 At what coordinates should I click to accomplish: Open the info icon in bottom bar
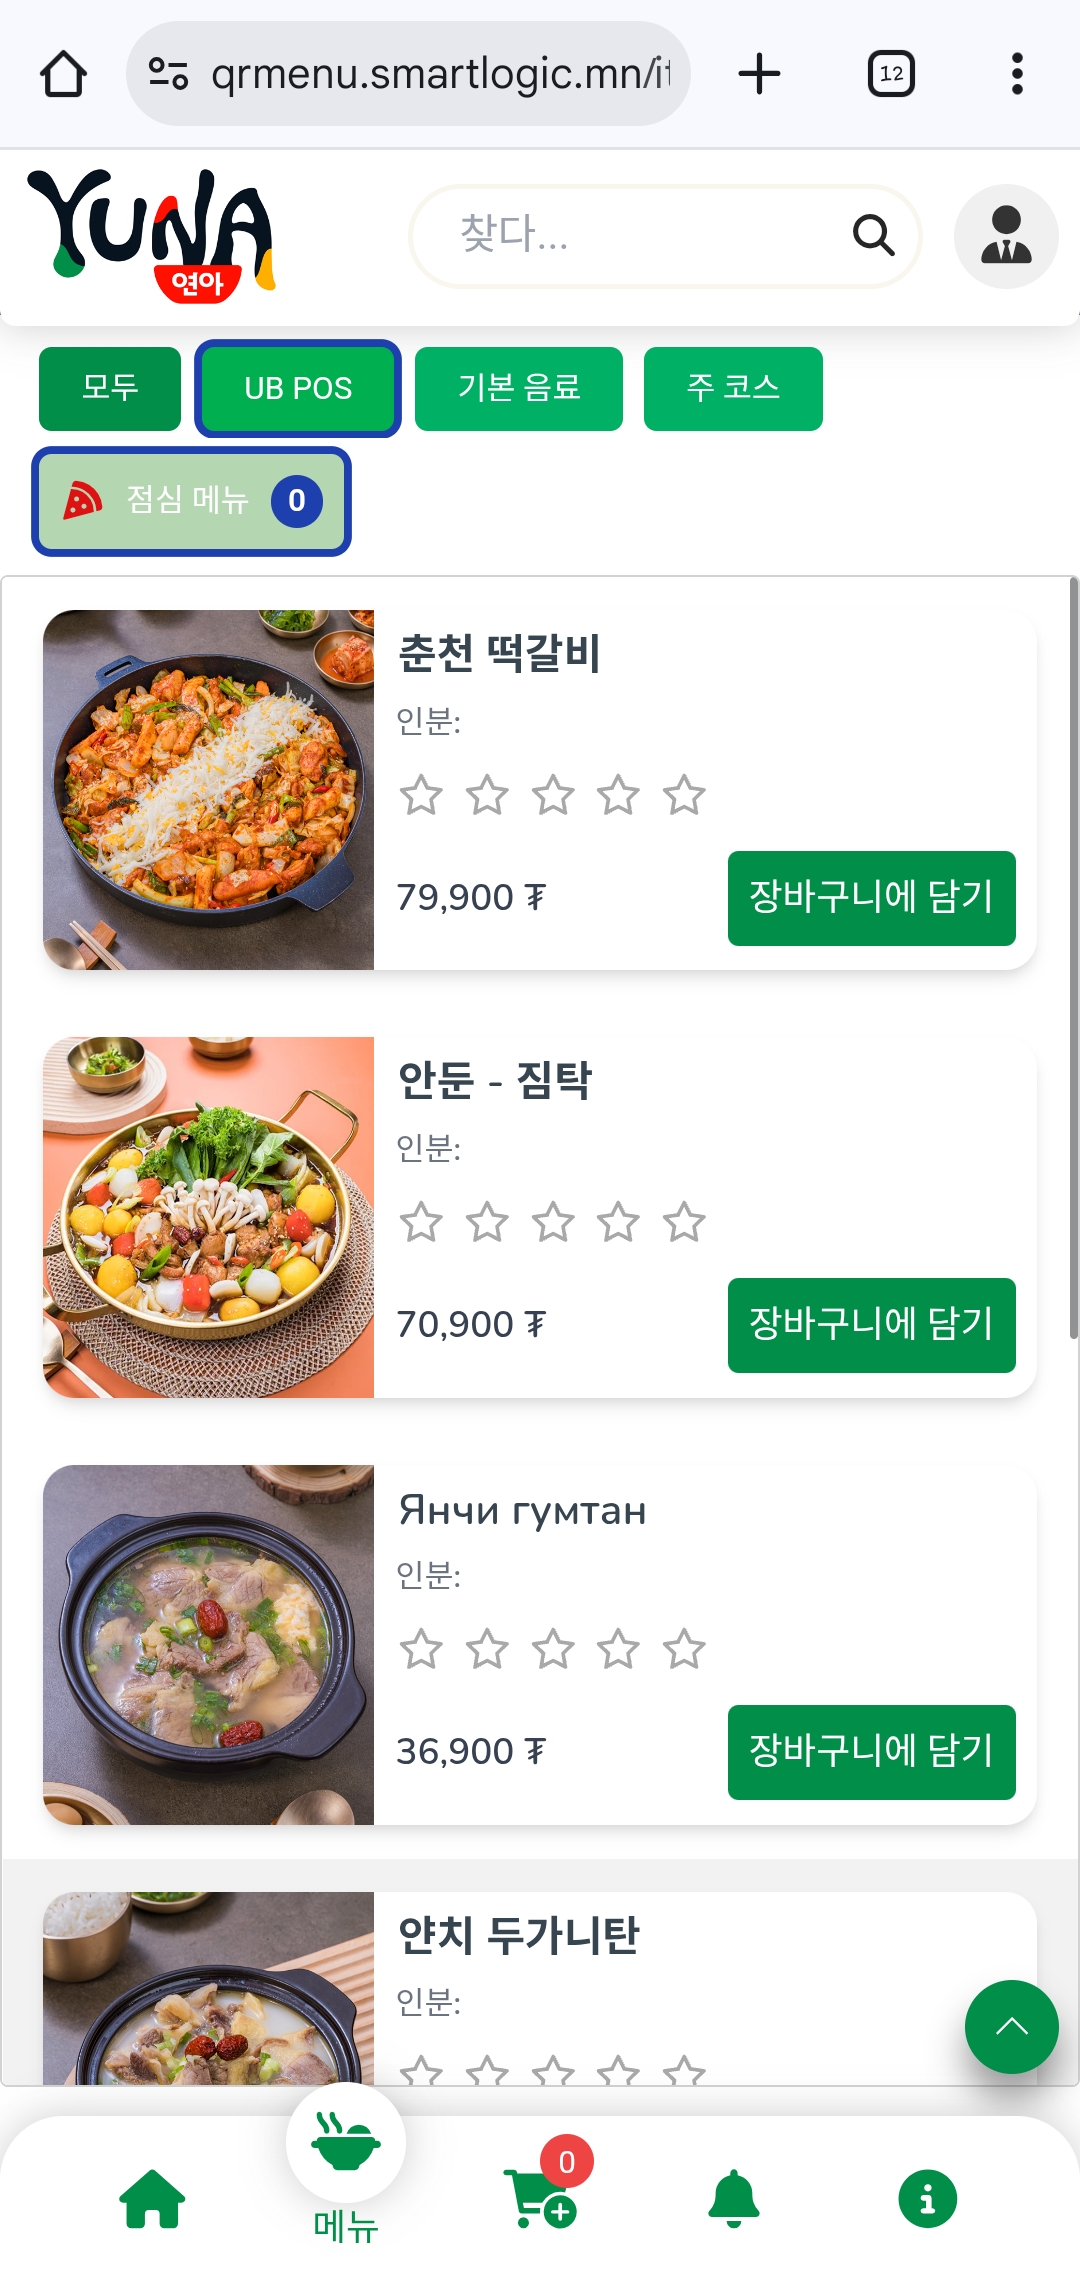[927, 2199]
